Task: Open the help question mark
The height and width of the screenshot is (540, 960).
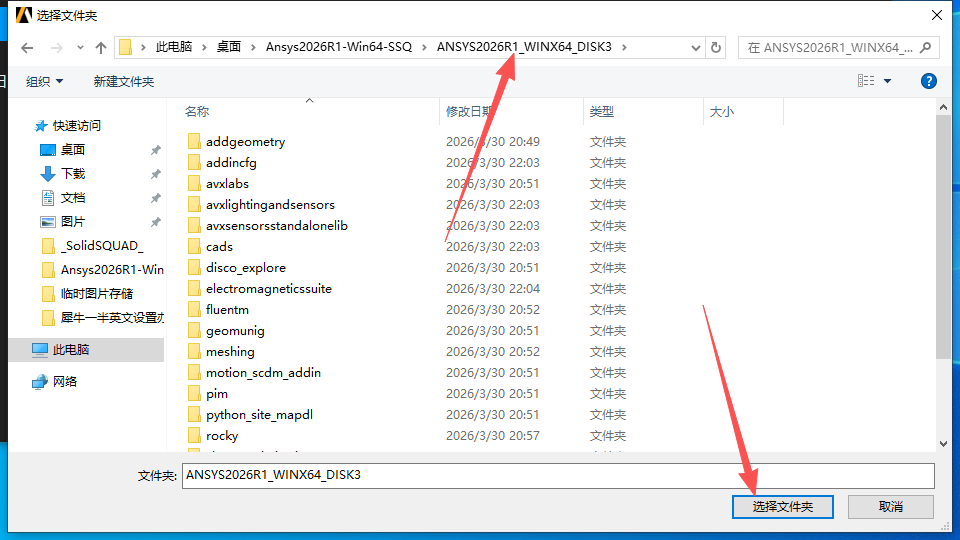Action: click(928, 81)
